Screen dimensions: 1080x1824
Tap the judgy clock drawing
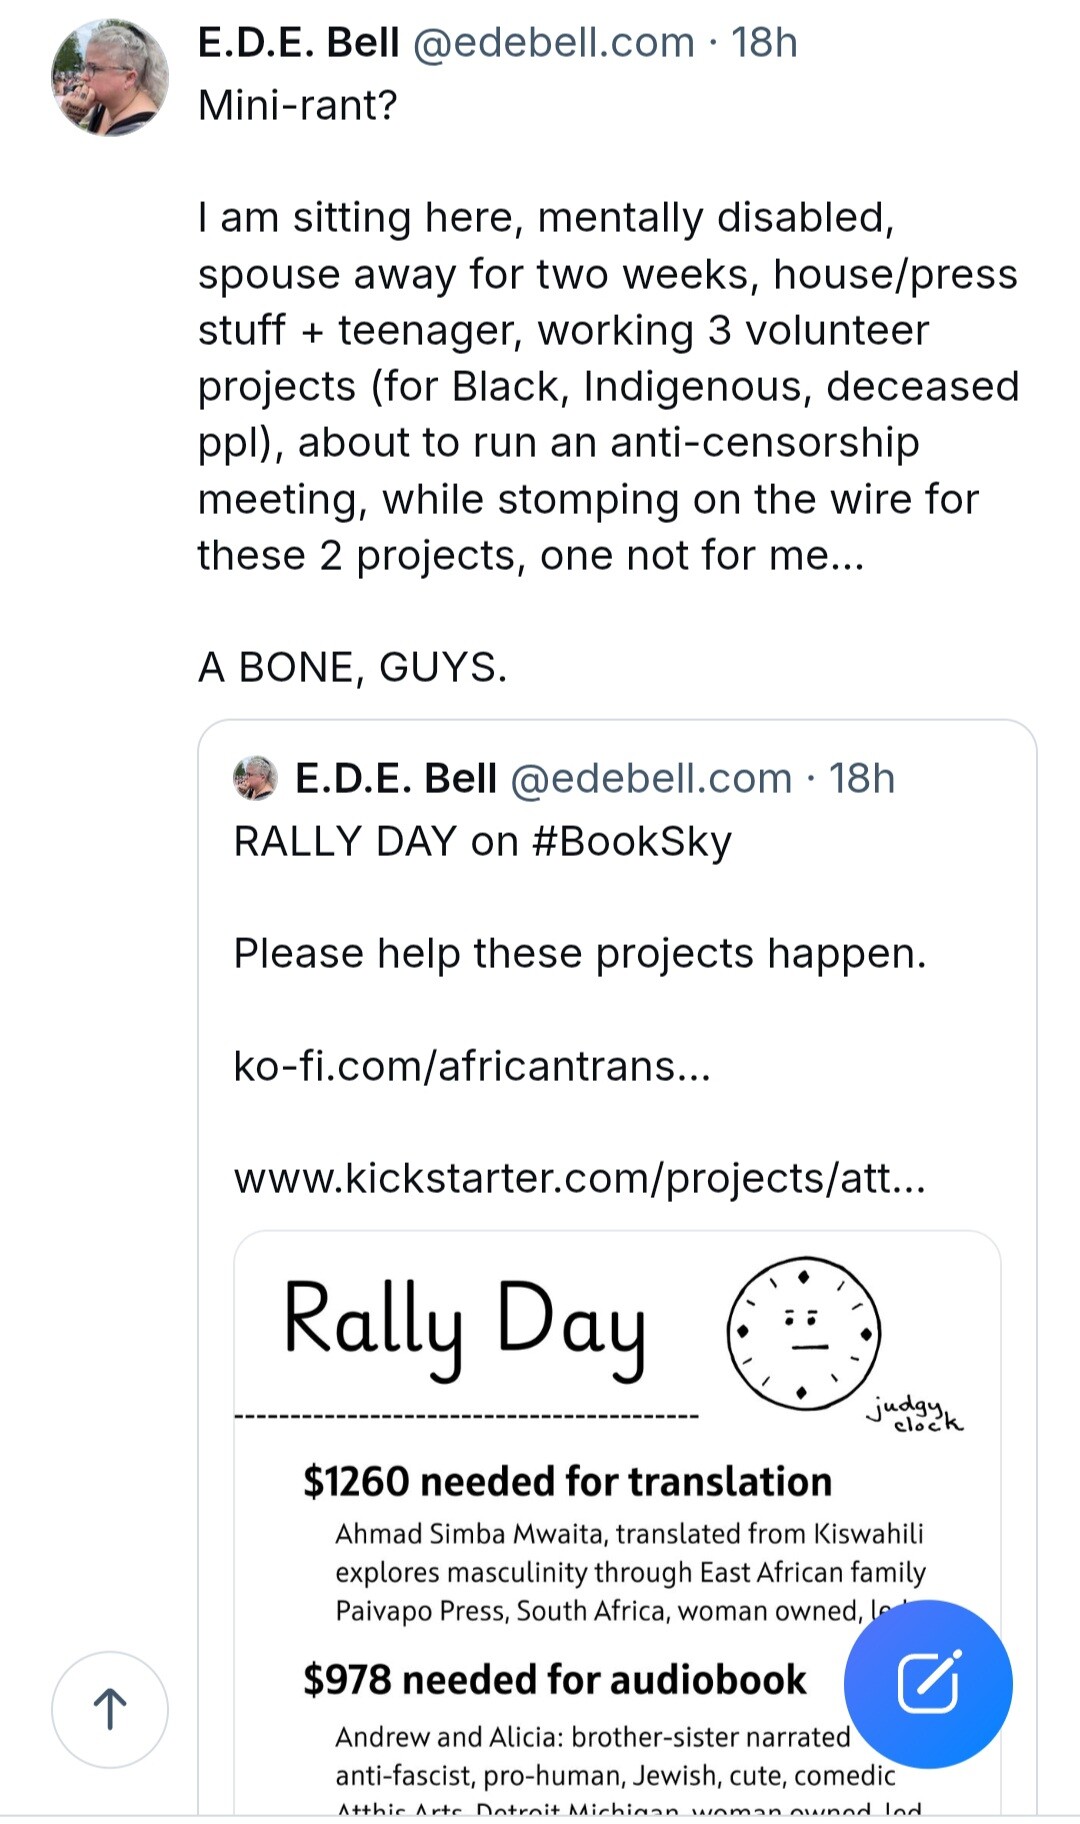click(805, 1333)
